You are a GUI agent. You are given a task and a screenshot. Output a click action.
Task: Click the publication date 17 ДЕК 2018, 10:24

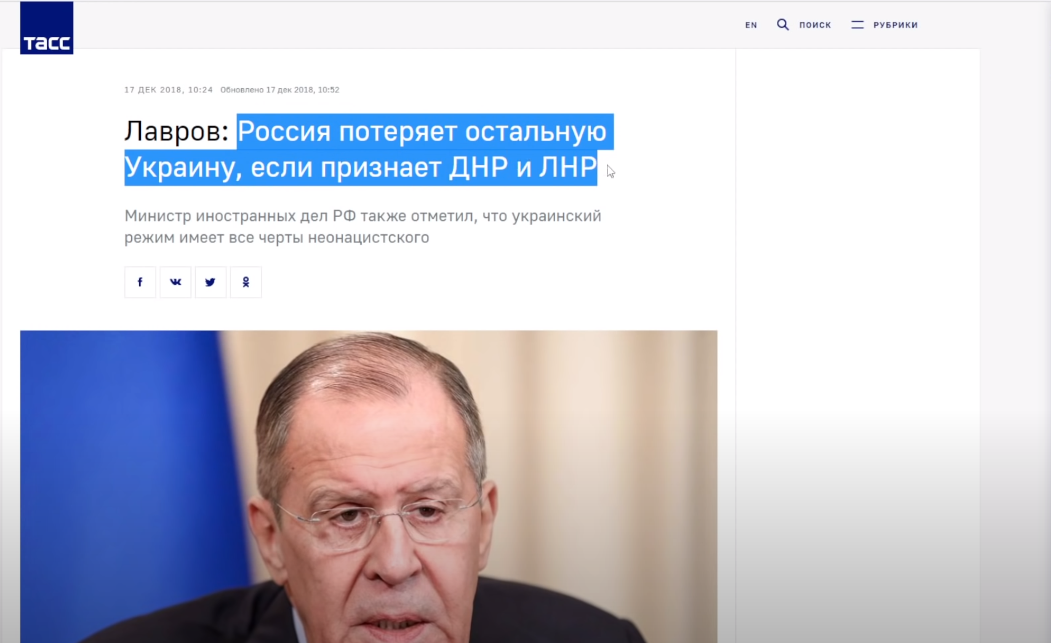click(x=168, y=90)
